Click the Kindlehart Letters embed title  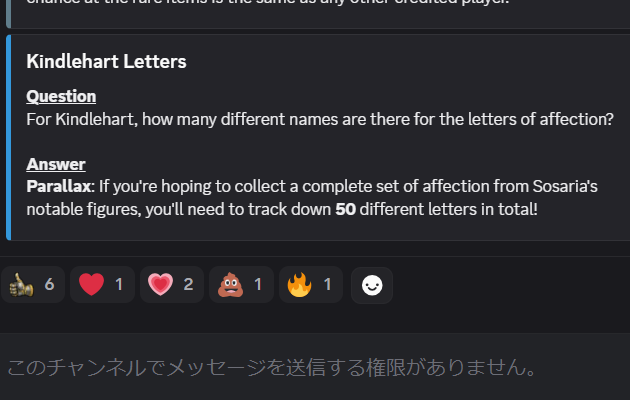[x=106, y=61]
